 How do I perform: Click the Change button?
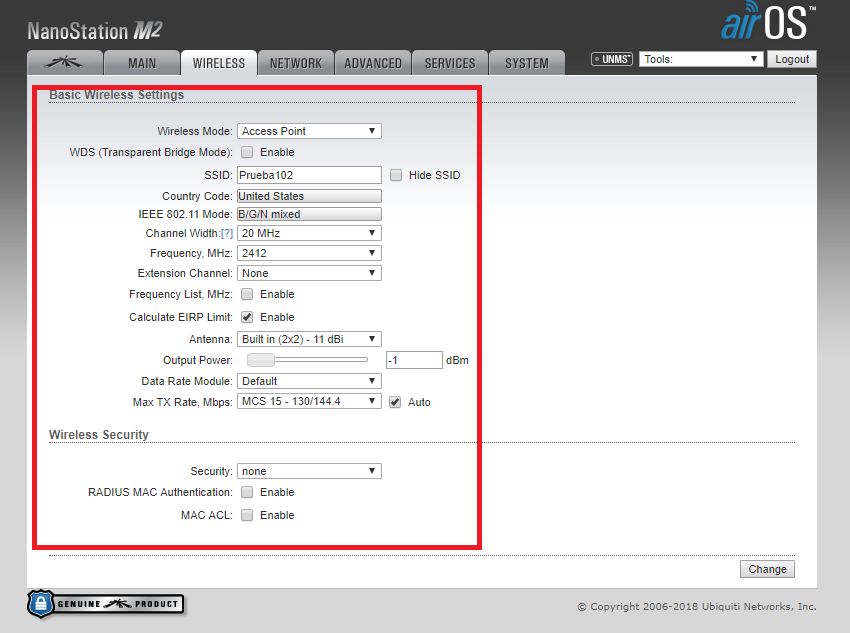[x=767, y=569]
